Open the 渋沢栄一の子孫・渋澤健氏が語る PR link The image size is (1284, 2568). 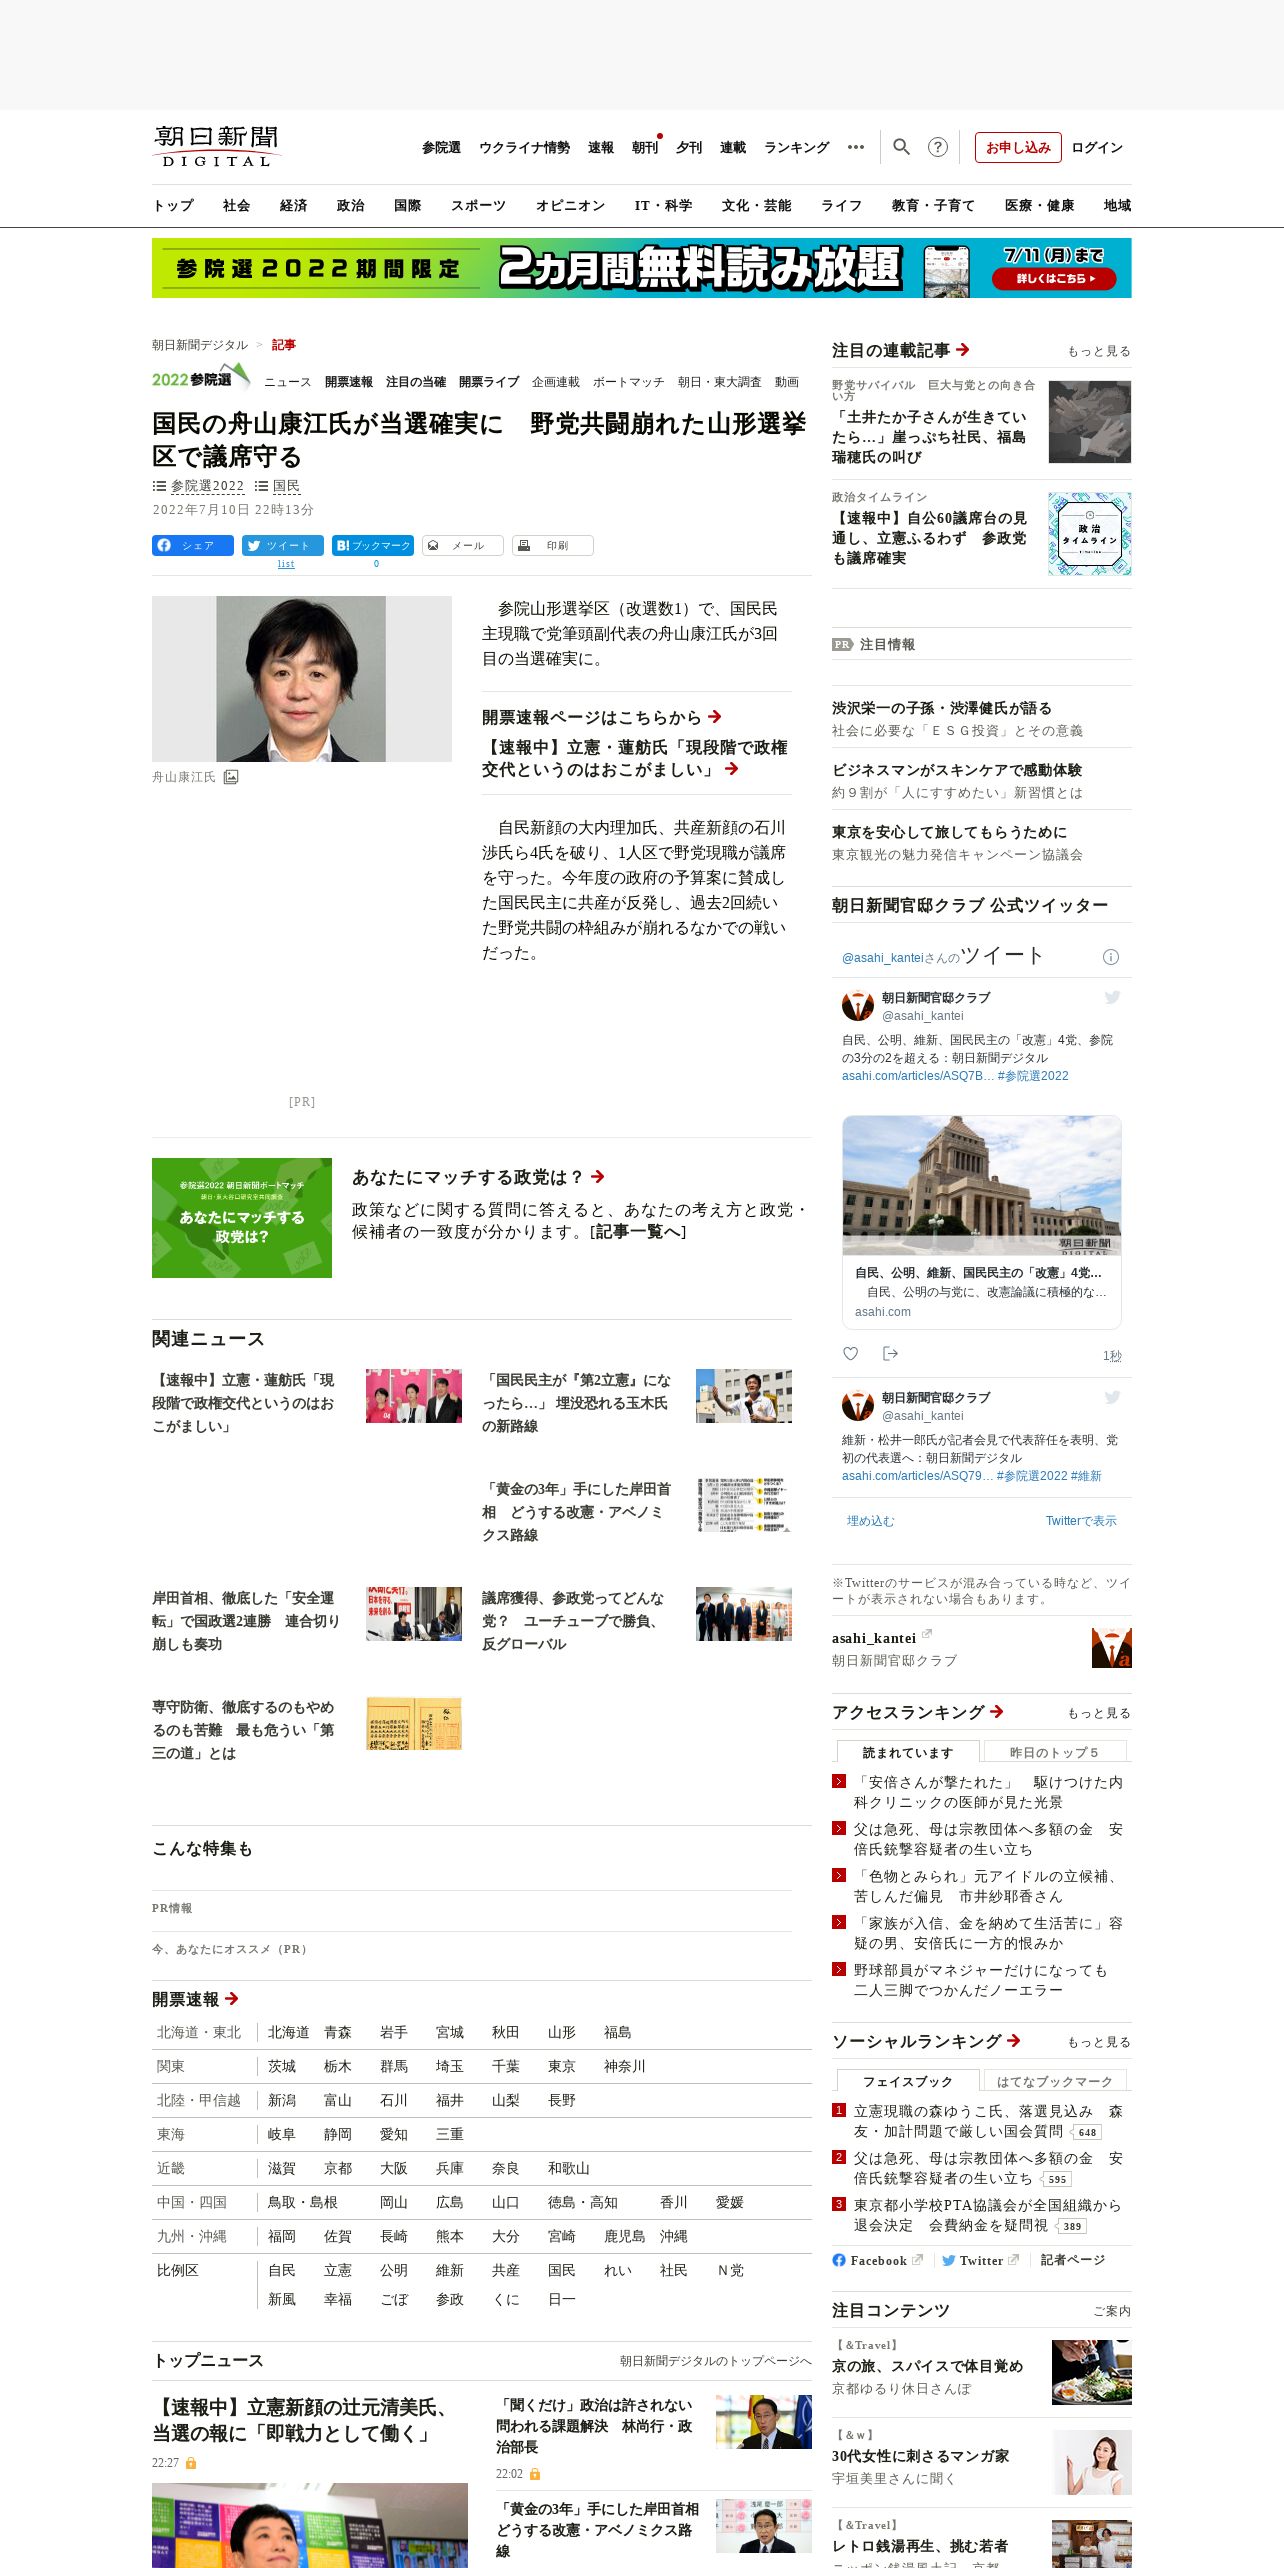coord(942,708)
